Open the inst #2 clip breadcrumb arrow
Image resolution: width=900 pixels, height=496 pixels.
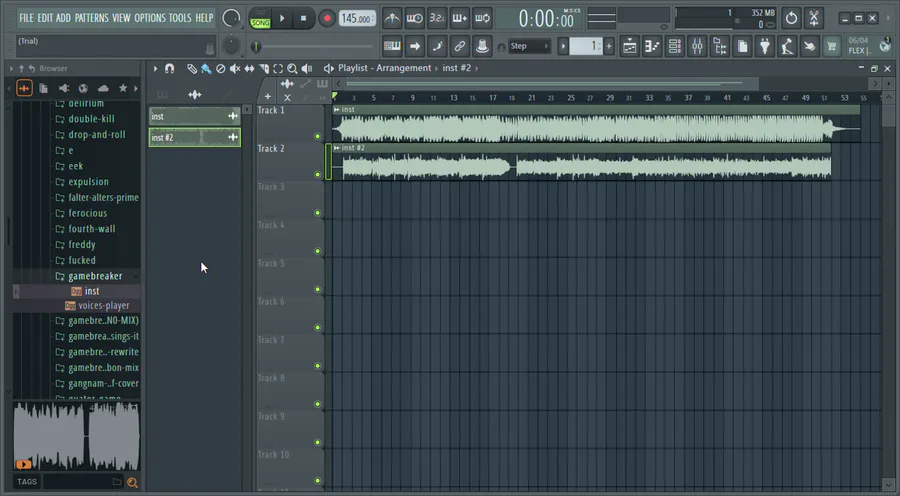[x=476, y=68]
